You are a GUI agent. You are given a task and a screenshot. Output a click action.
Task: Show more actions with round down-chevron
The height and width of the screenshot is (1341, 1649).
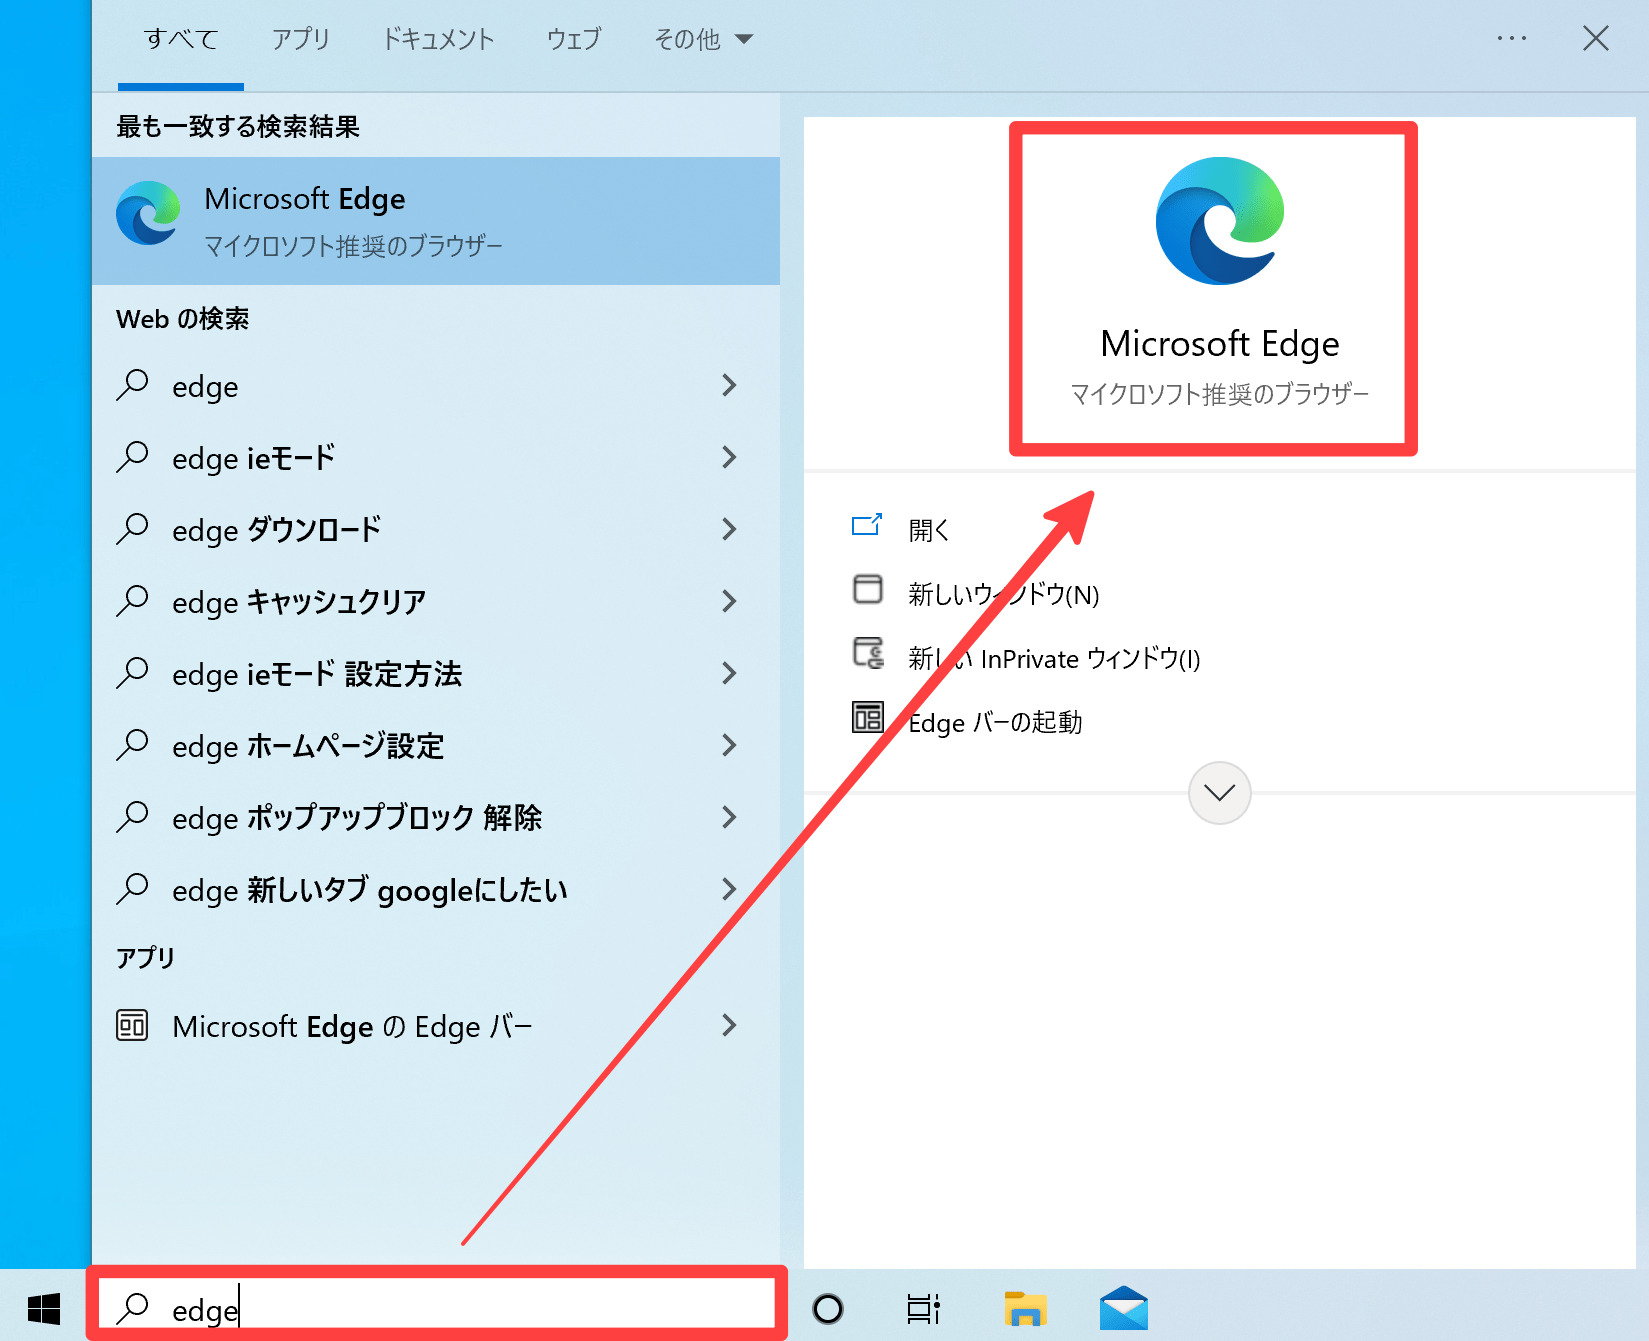coord(1219,793)
